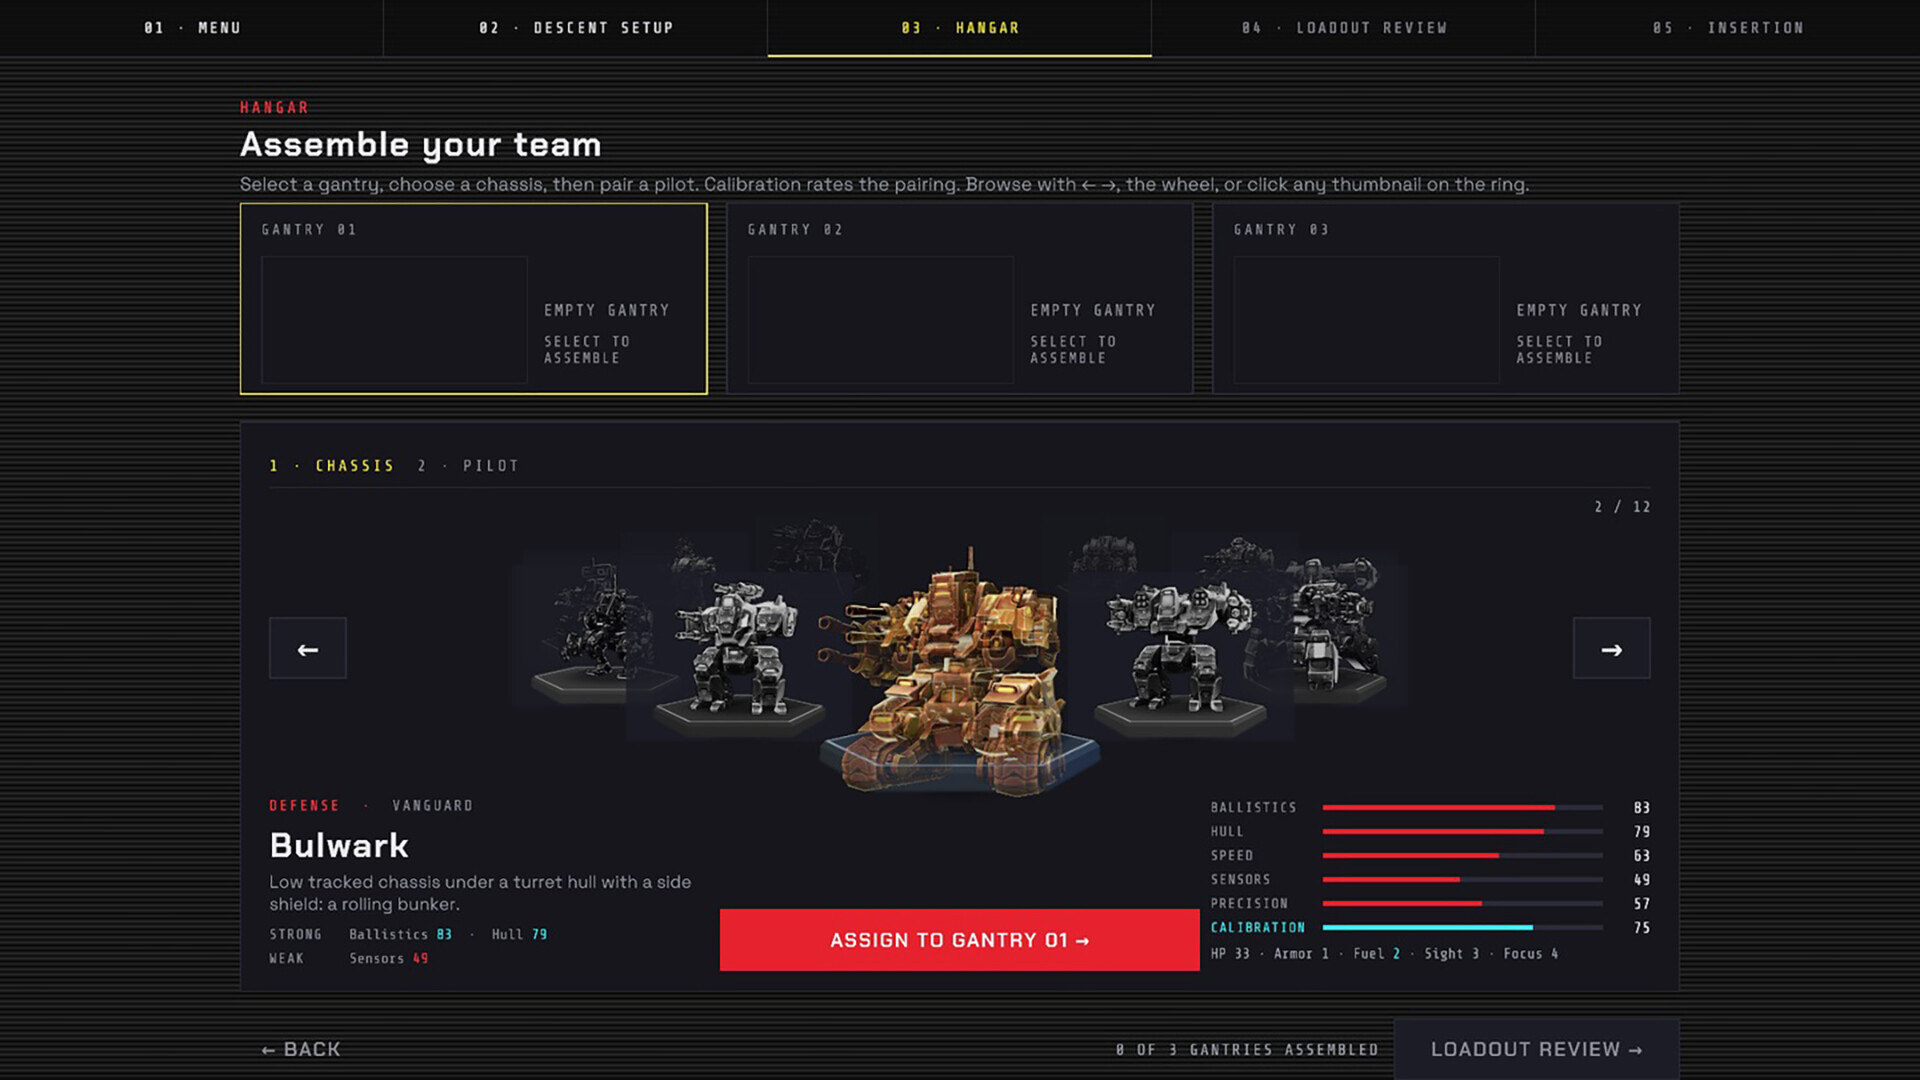The width and height of the screenshot is (1920, 1080).
Task: Select the 03 Hangar step
Action: [960, 28]
